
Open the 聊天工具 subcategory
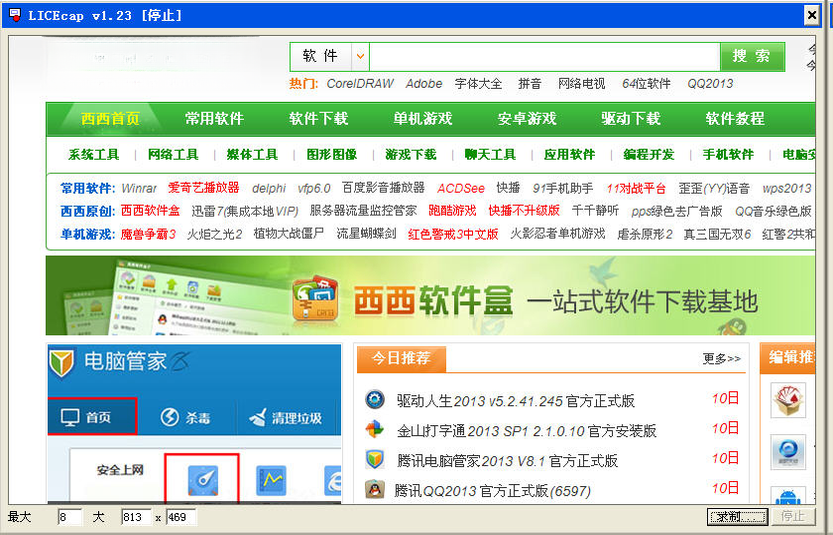pyautogui.click(x=490, y=155)
